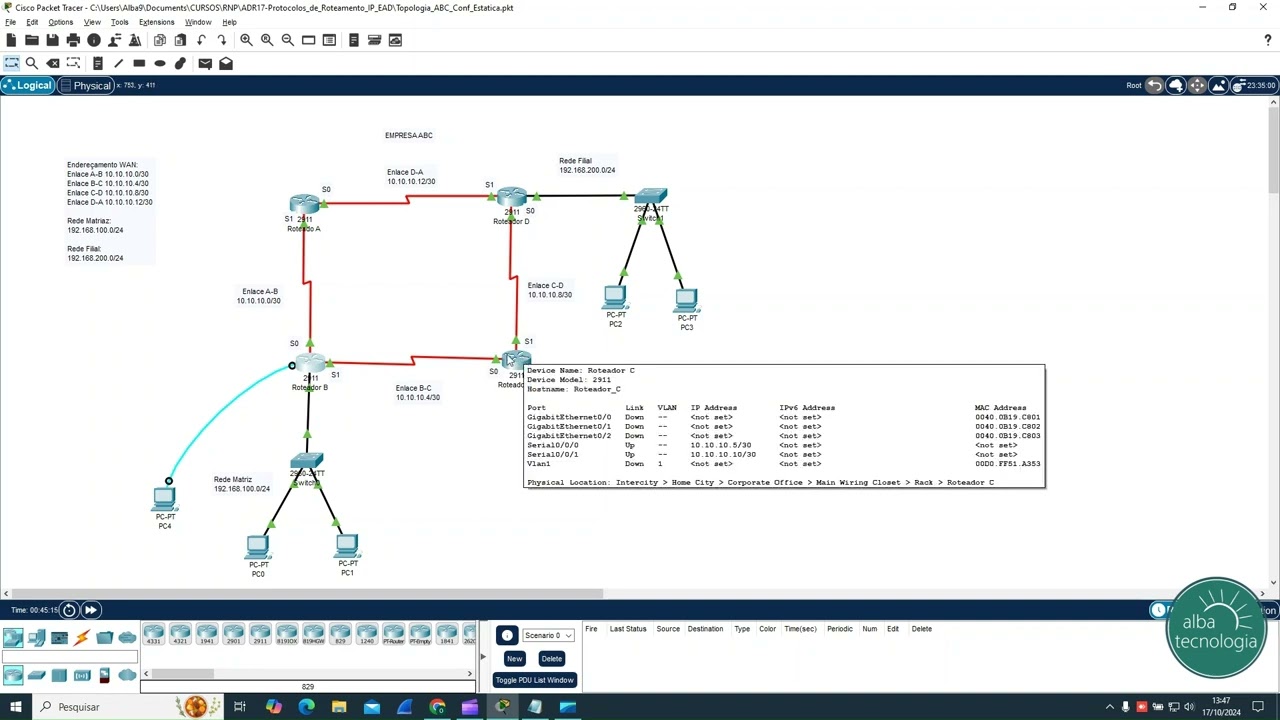Select the Draw Ellipse tool

(160, 63)
